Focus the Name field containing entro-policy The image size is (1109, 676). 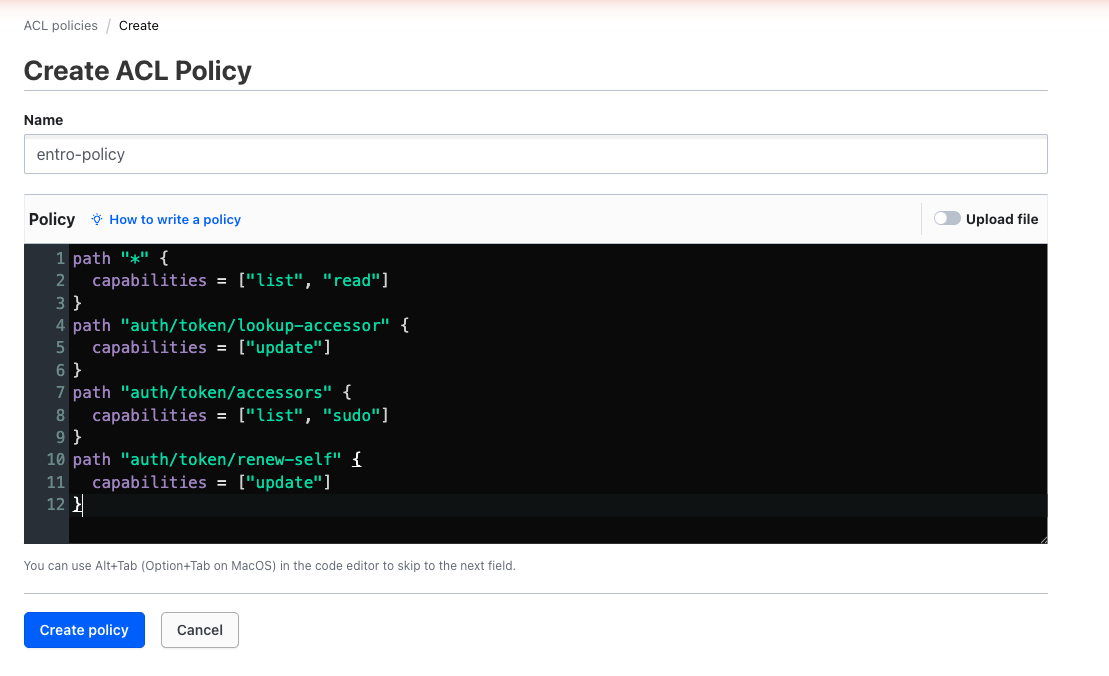[x=535, y=154]
